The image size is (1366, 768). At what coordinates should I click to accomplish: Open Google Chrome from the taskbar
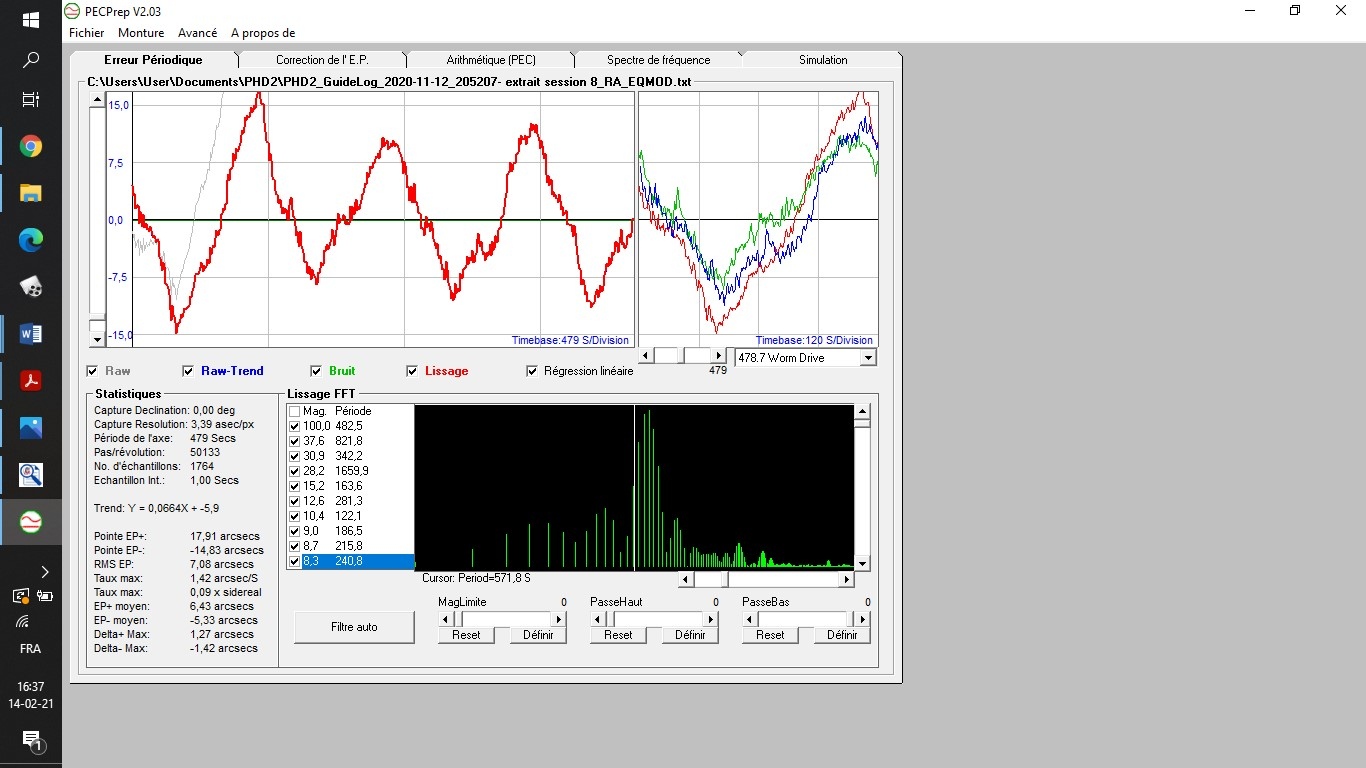(31, 147)
